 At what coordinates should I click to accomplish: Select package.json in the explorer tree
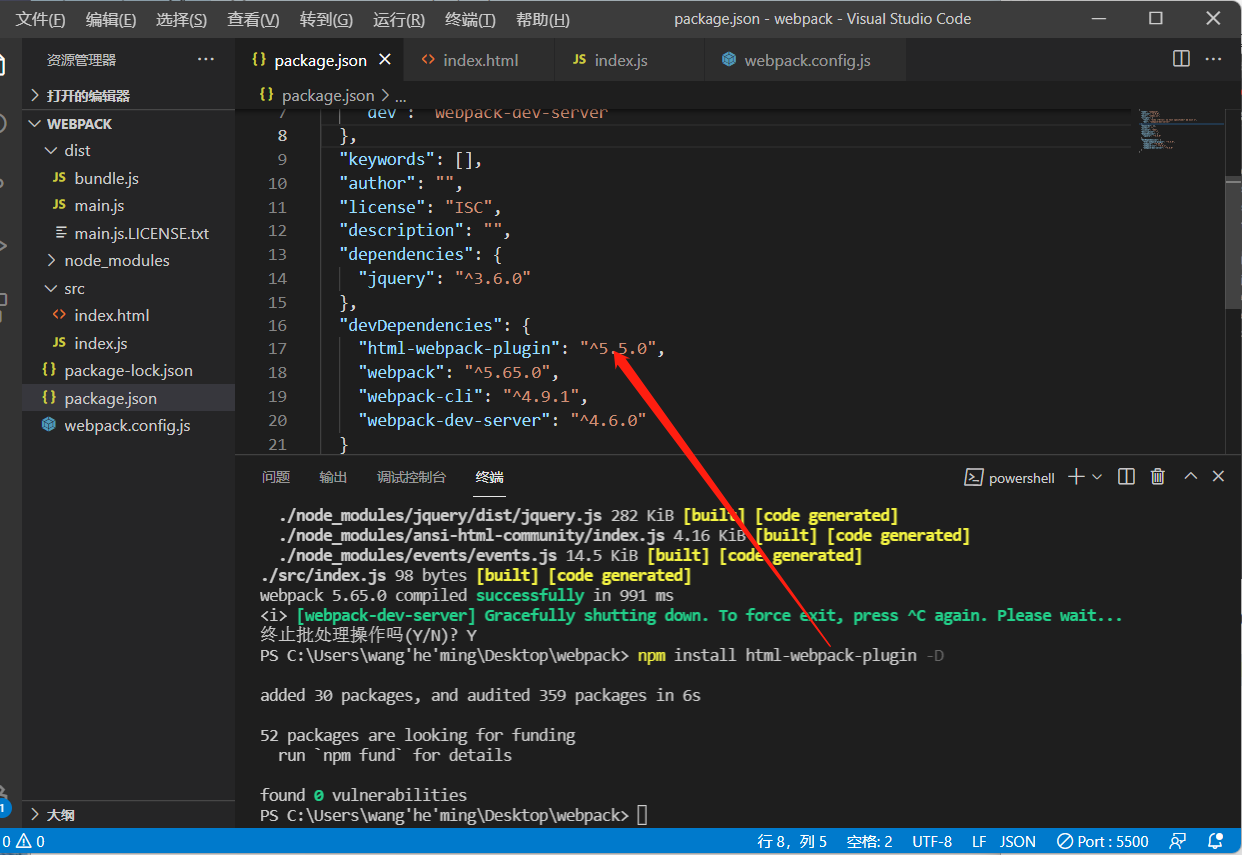128,398
